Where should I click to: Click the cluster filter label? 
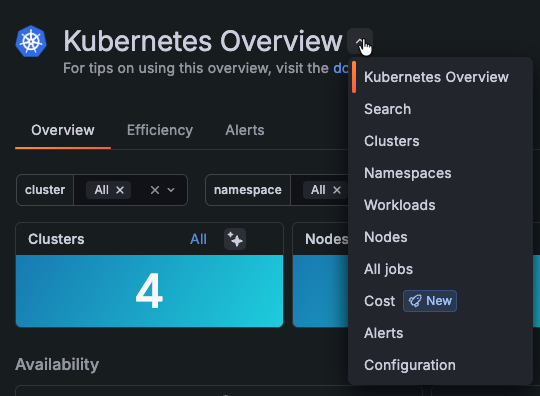45,190
